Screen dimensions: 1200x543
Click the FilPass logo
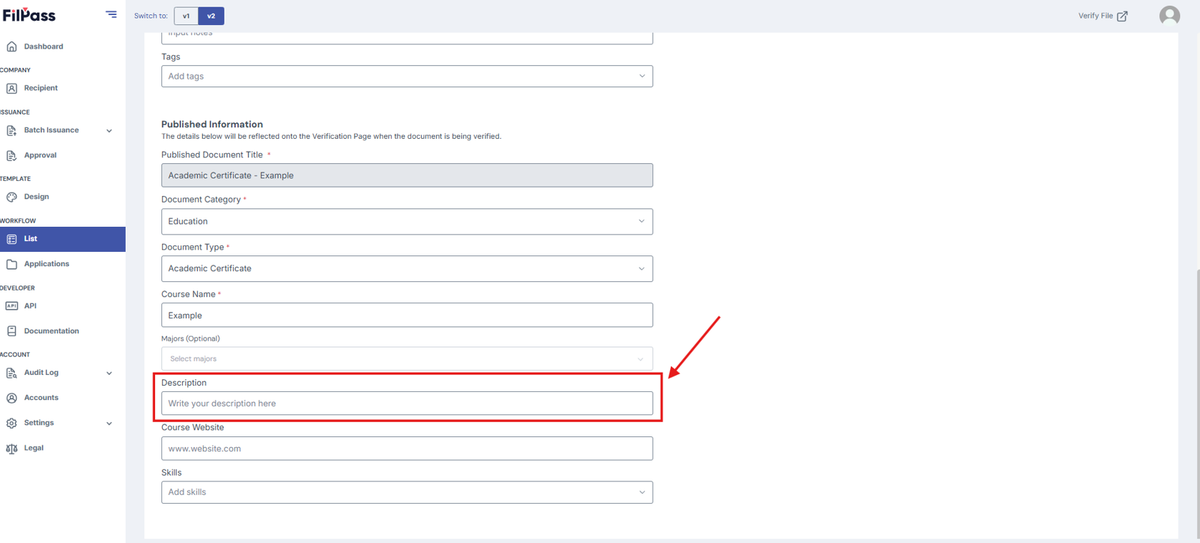click(x=28, y=15)
